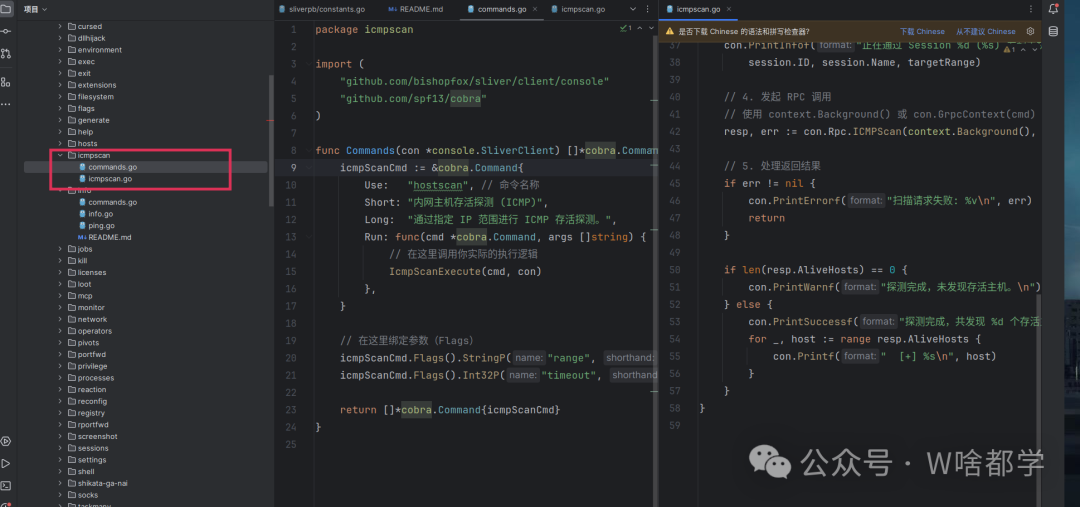This screenshot has width=1080, height=507.
Task: Click the gear icon in Chinese spellcheck banner
Action: pyautogui.click(x=1030, y=31)
